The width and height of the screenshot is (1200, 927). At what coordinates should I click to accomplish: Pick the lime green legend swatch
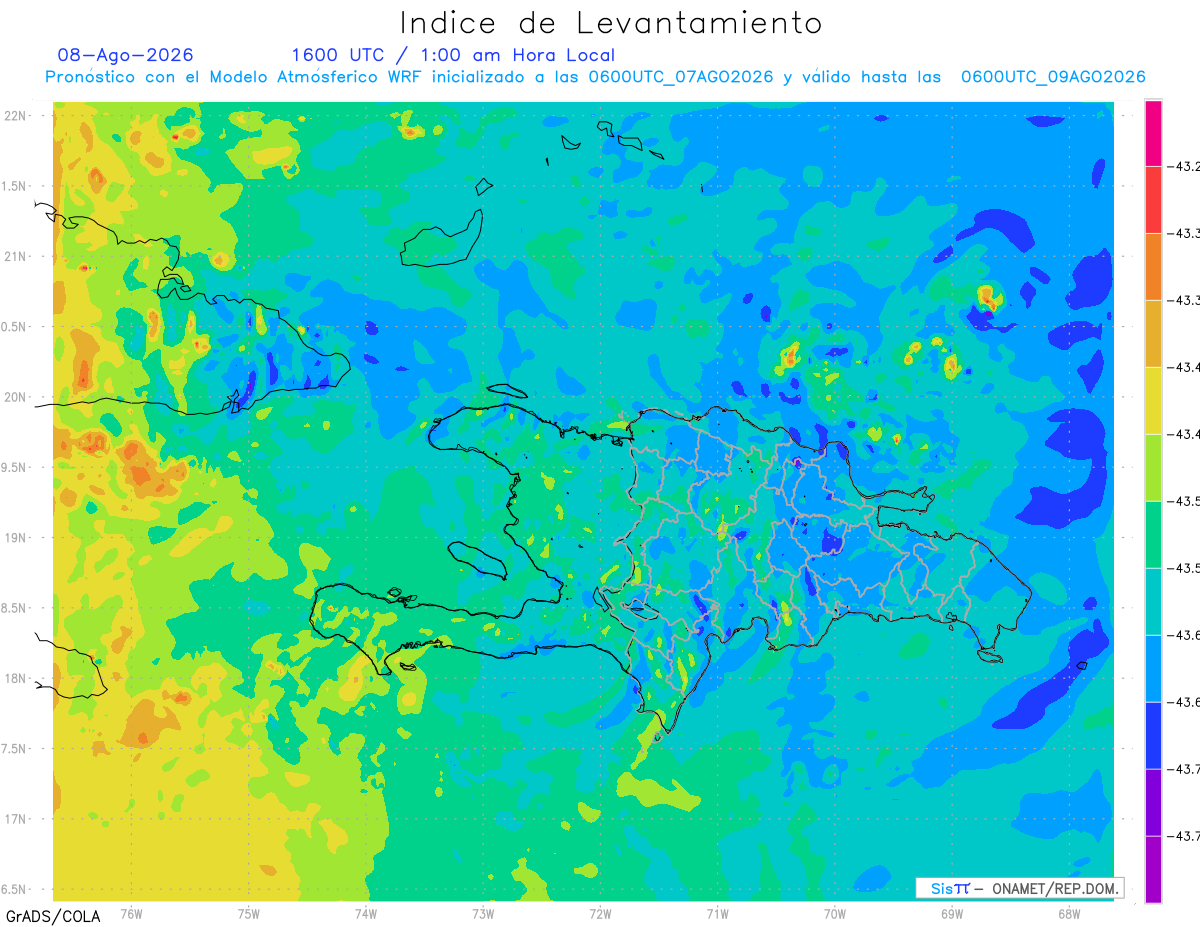coord(1153,467)
